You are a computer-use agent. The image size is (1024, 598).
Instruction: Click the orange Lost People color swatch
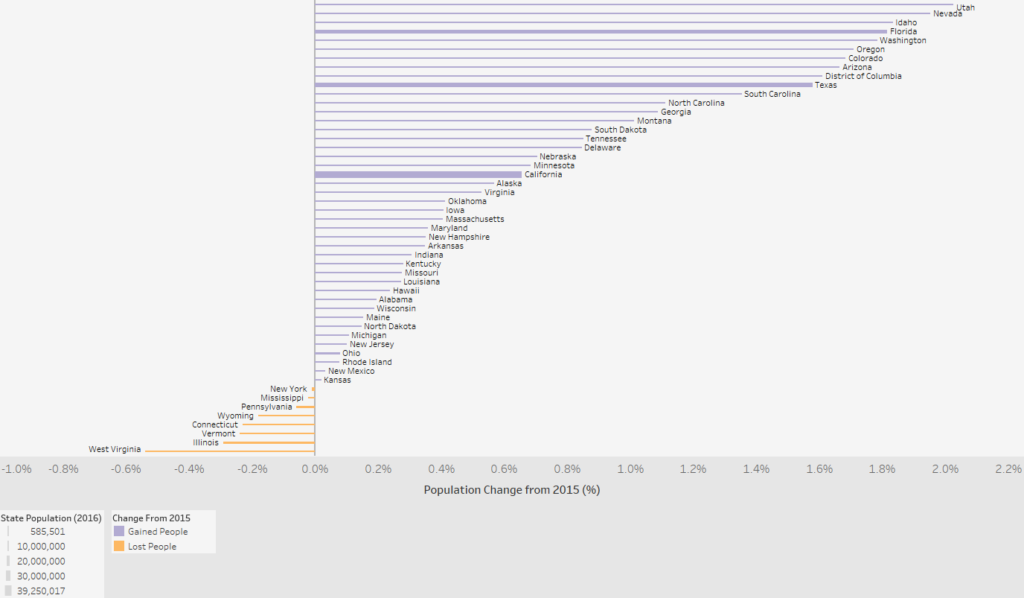(x=119, y=546)
